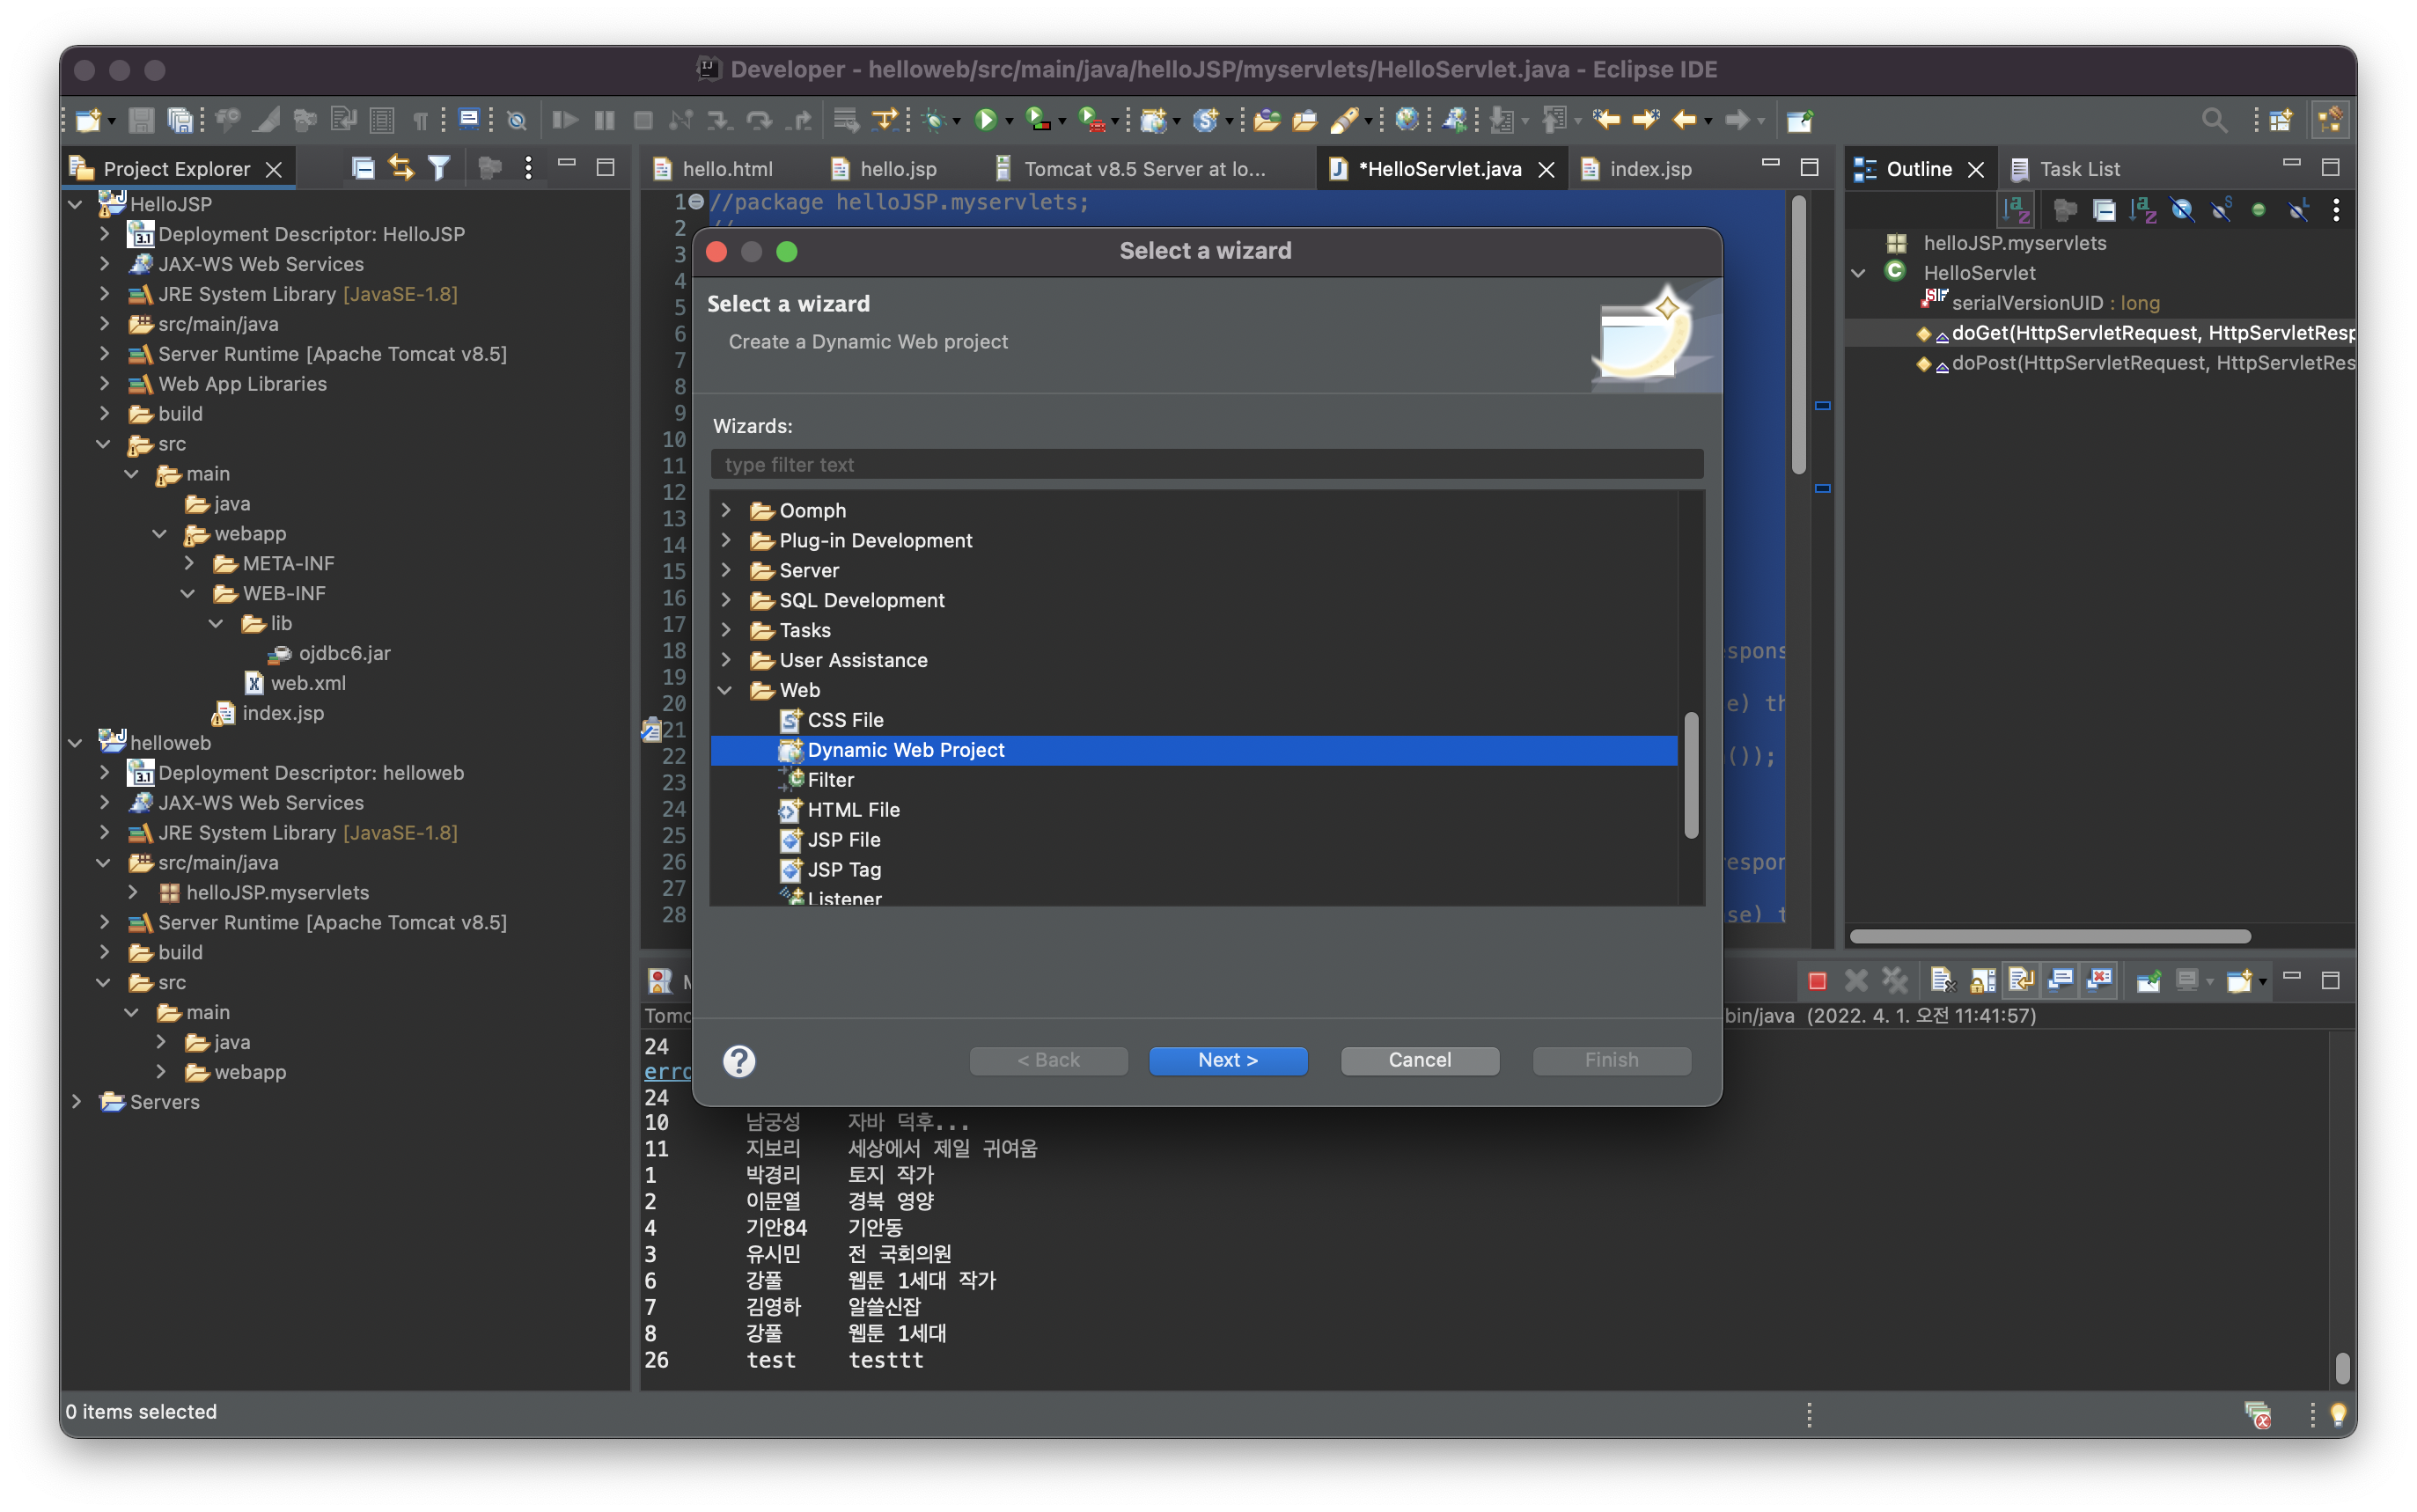
Task: Click the Next > button
Action: [x=1227, y=1060]
